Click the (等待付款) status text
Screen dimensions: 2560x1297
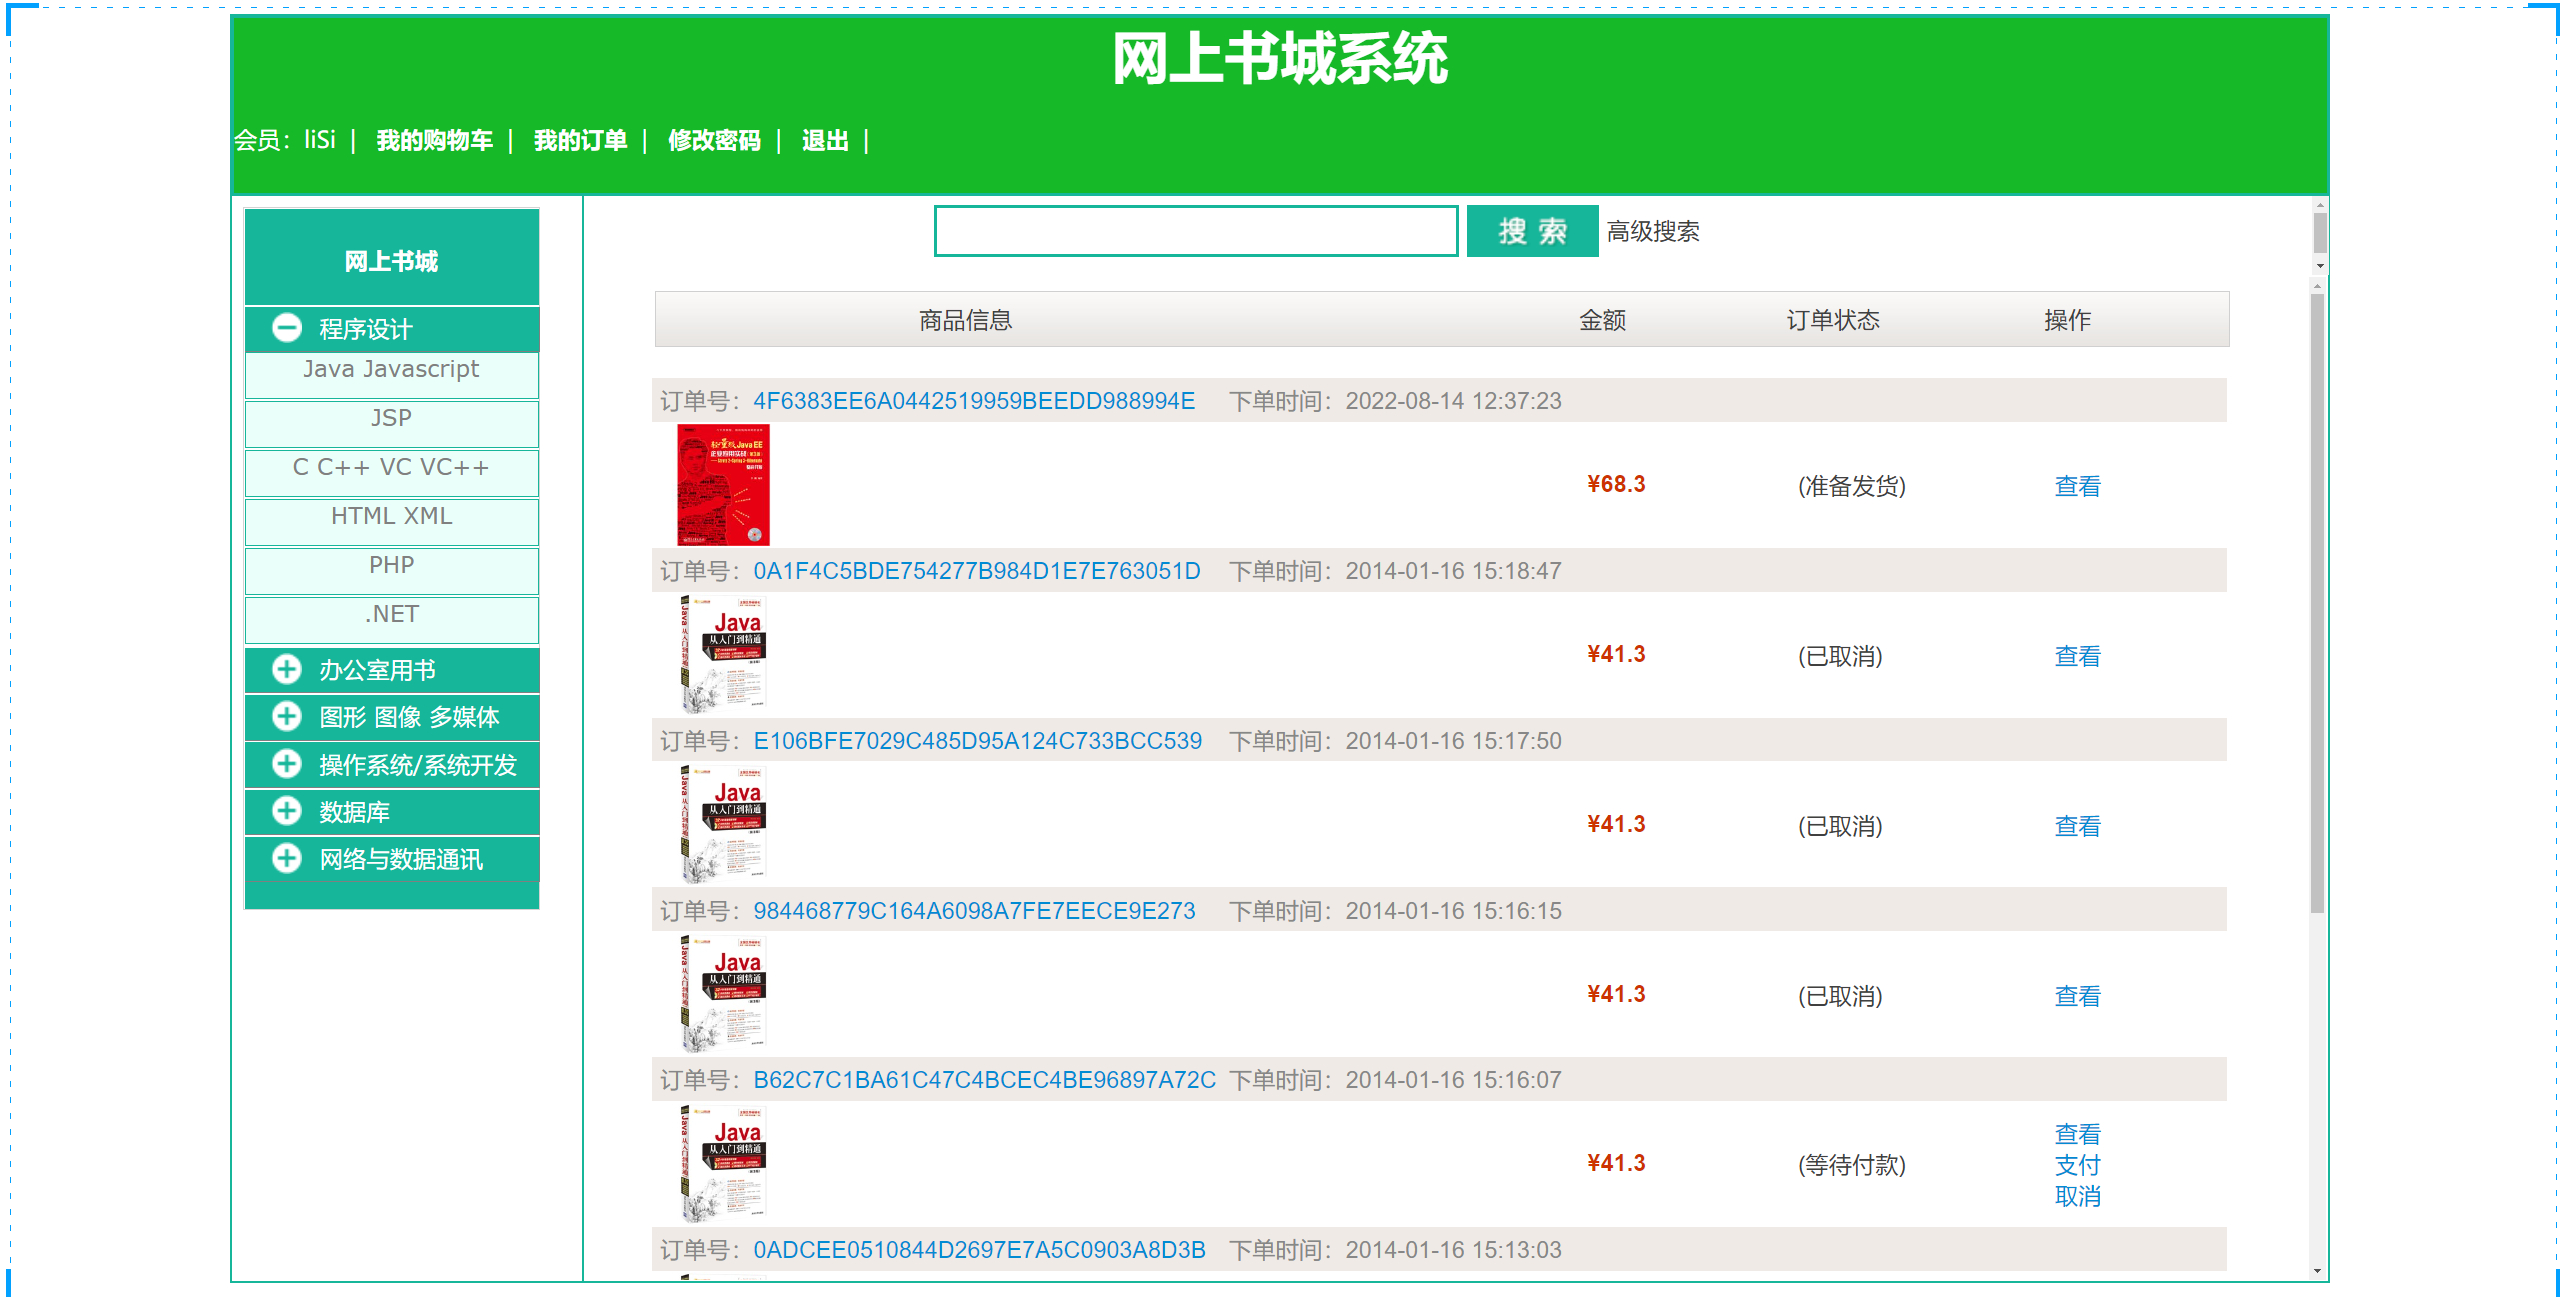(x=1852, y=1165)
